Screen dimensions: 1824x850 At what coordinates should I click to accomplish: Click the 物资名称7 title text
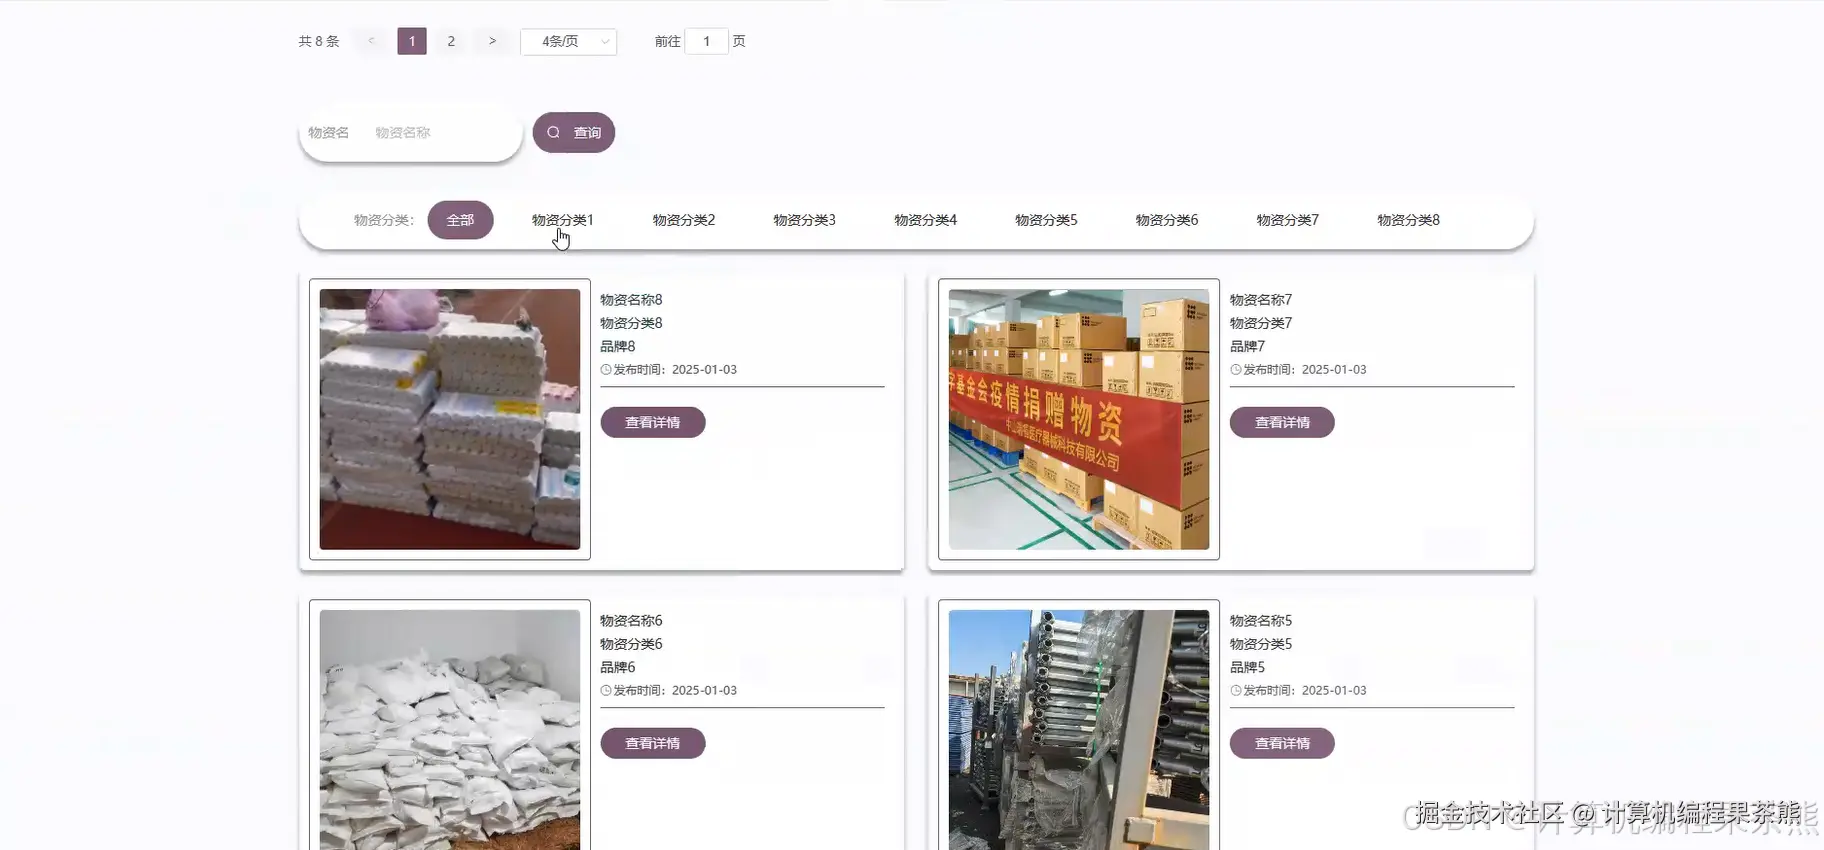(x=1261, y=300)
